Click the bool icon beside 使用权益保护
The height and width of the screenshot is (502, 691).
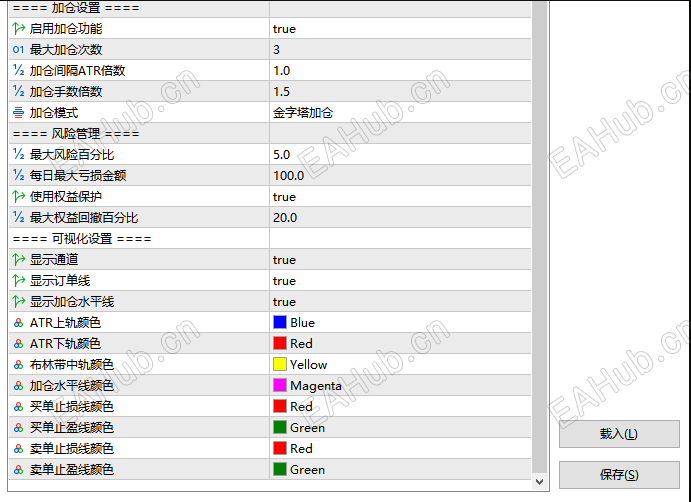coord(19,197)
